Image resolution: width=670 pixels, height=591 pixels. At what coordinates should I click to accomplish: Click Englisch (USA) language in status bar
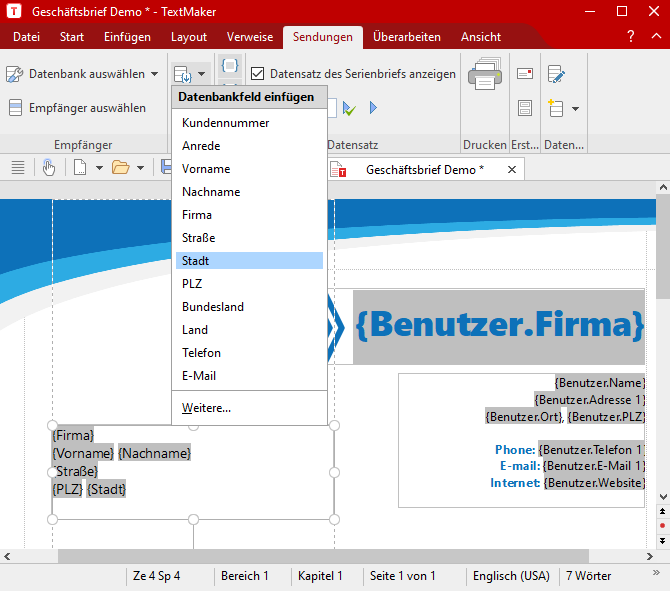pyautogui.click(x=511, y=576)
